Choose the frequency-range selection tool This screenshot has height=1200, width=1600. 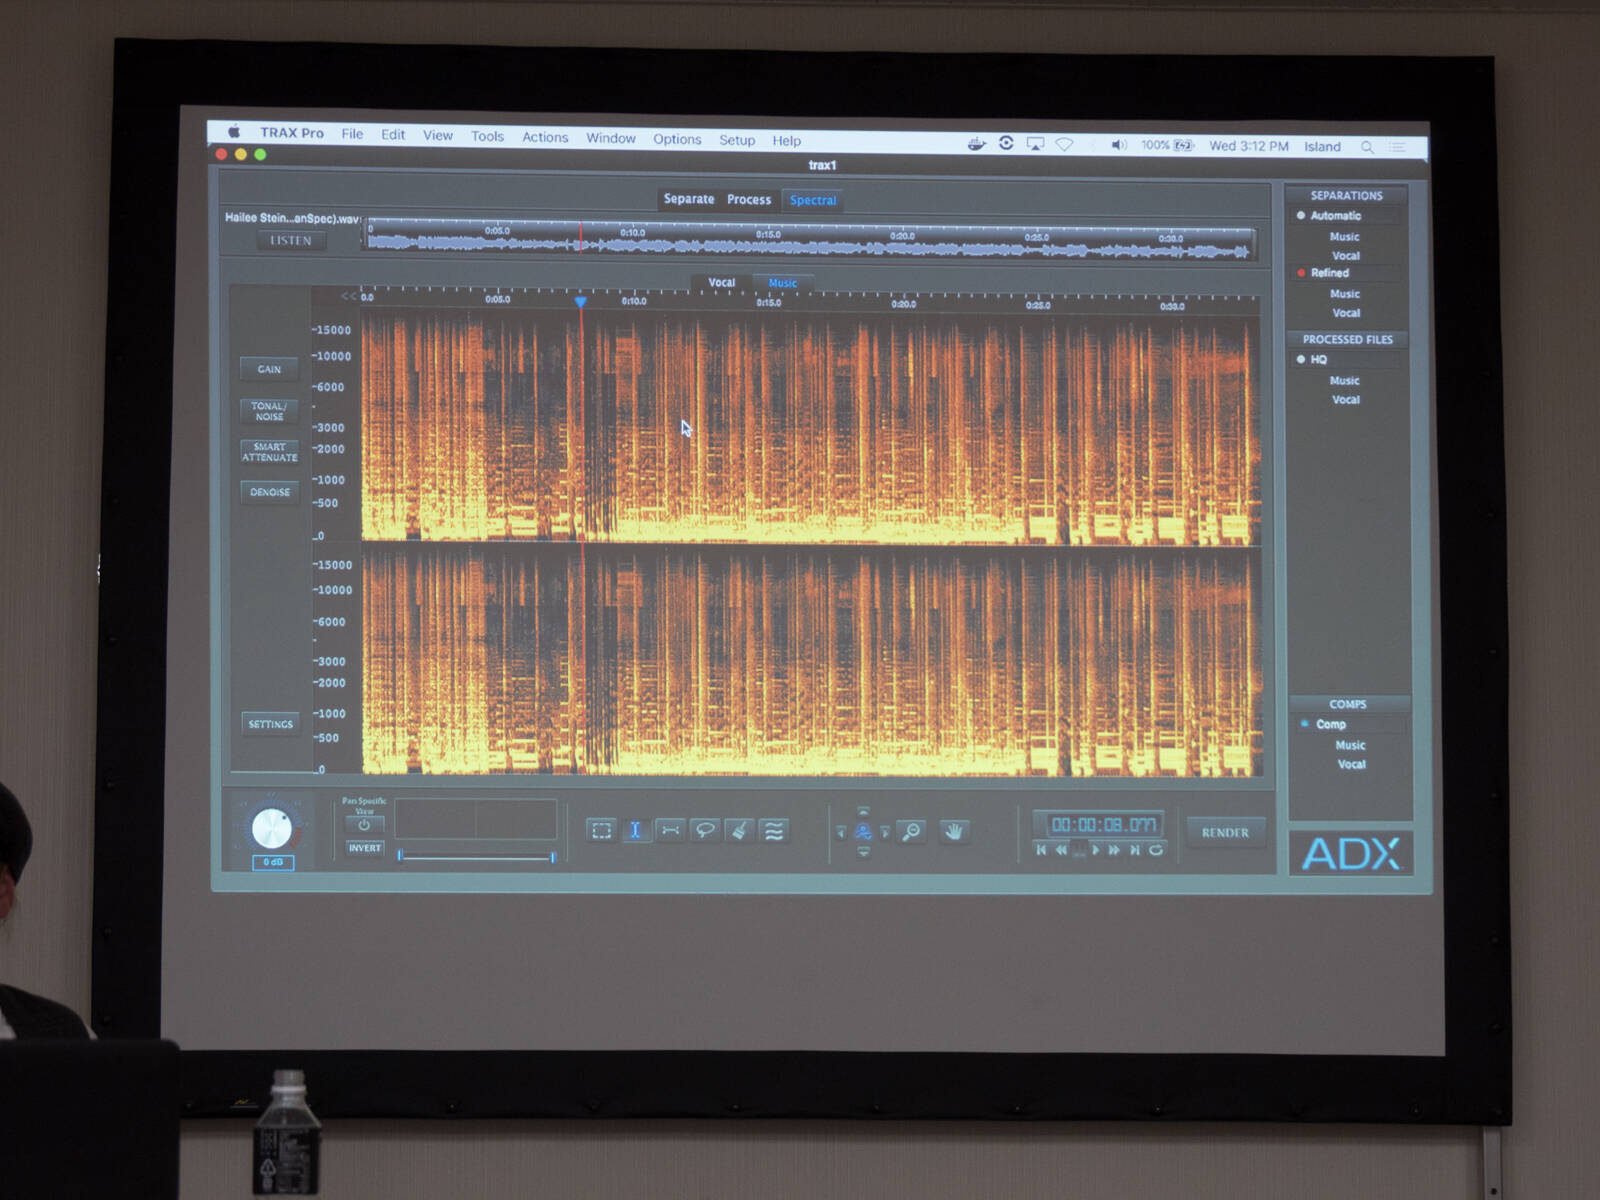point(670,830)
